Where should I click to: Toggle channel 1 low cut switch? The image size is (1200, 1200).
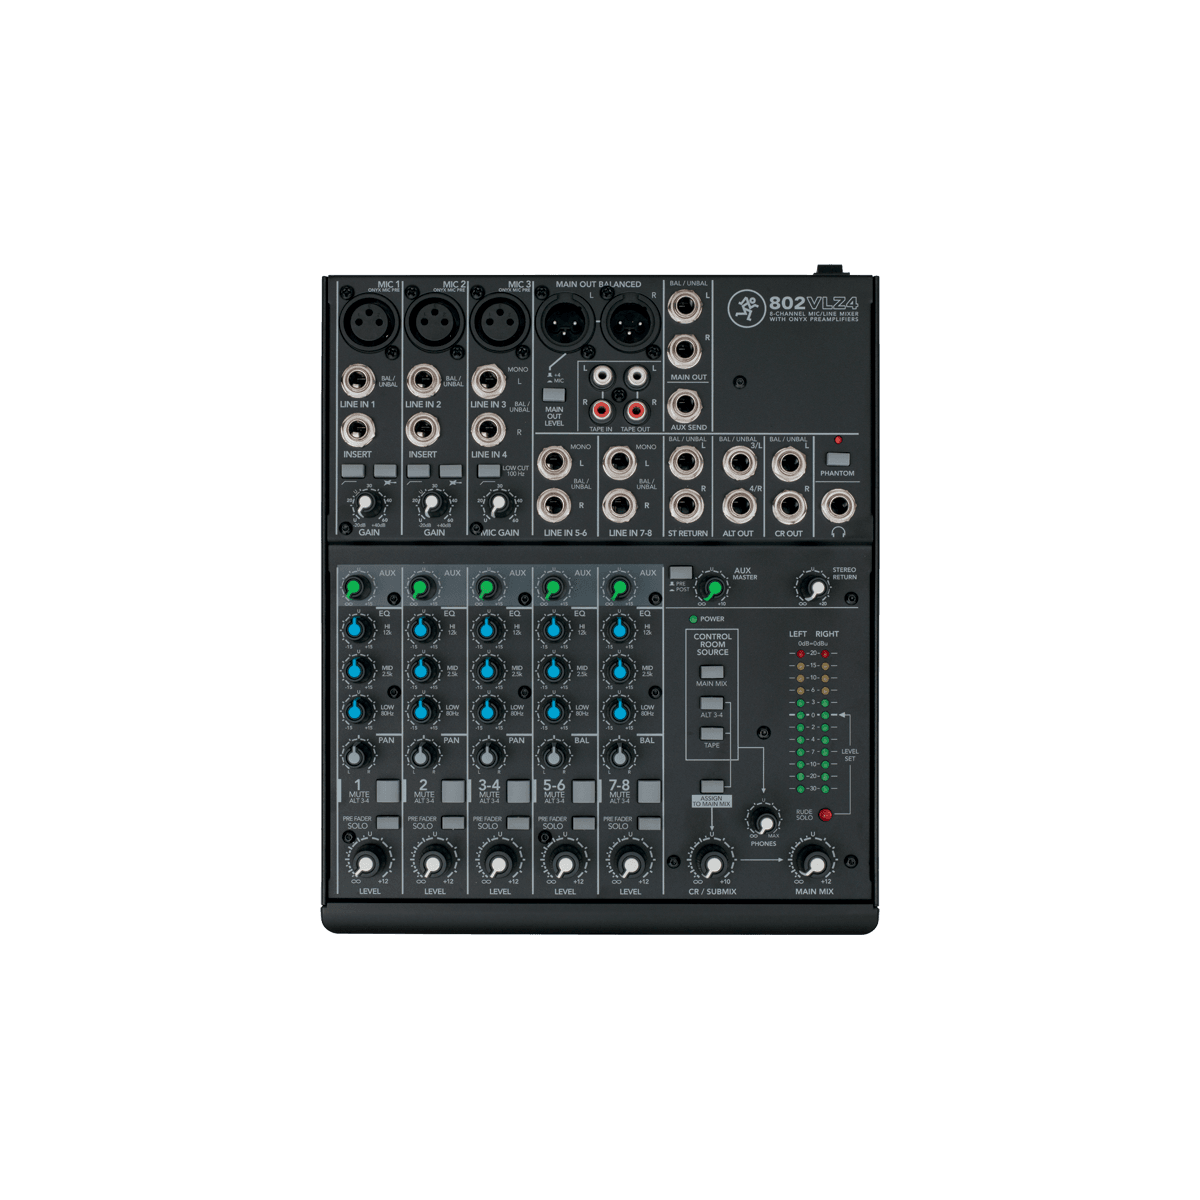352,470
